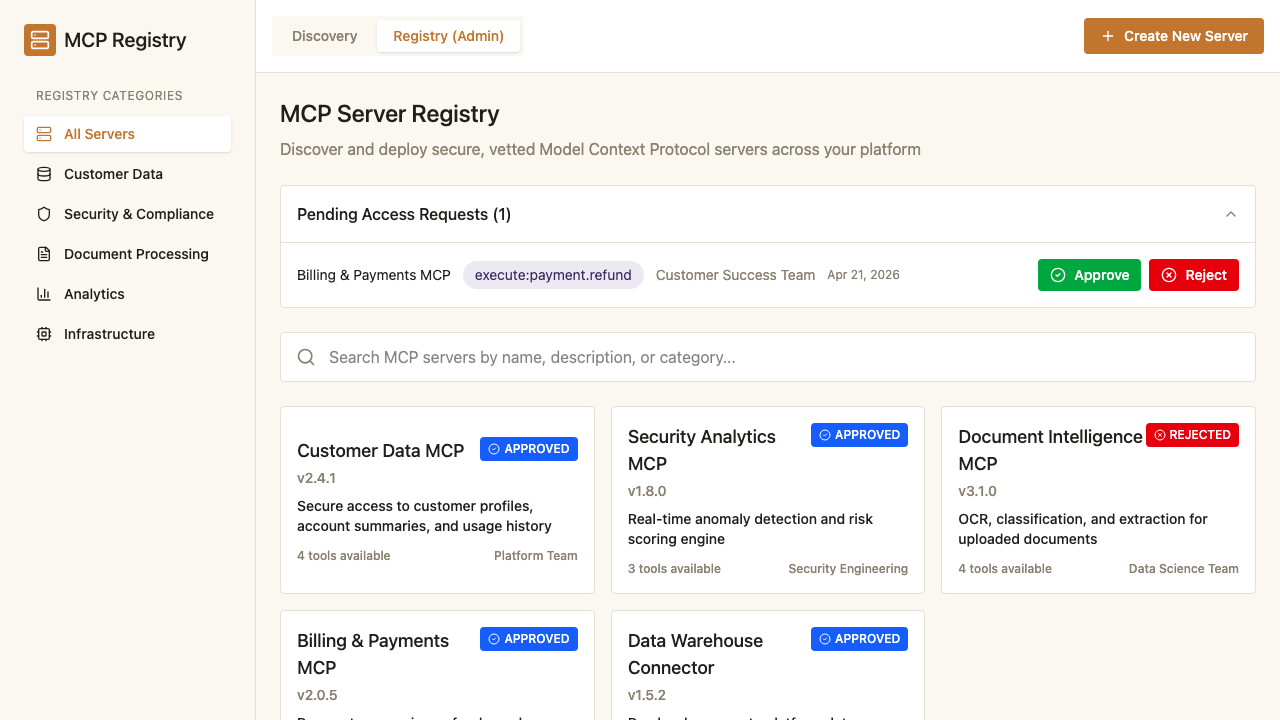The width and height of the screenshot is (1280, 720).
Task: Open the Document Intelligence MCP card title
Action: click(1050, 450)
